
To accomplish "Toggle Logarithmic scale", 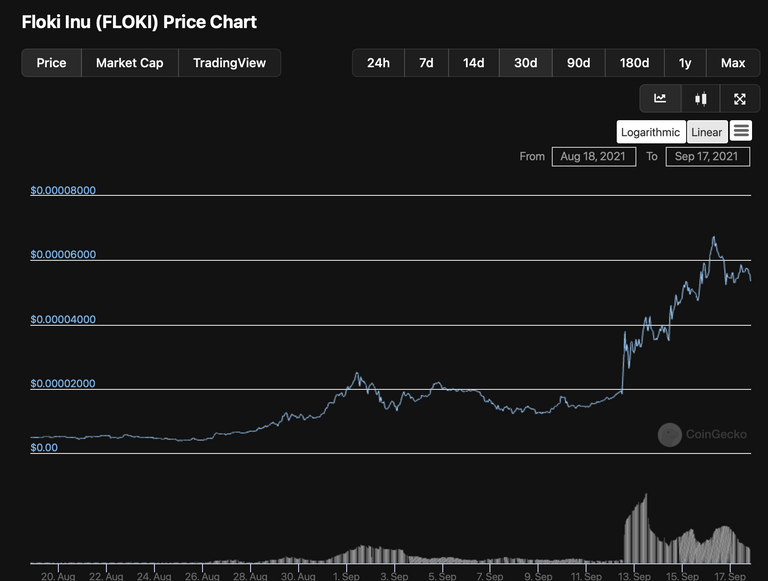I will click(x=651, y=132).
